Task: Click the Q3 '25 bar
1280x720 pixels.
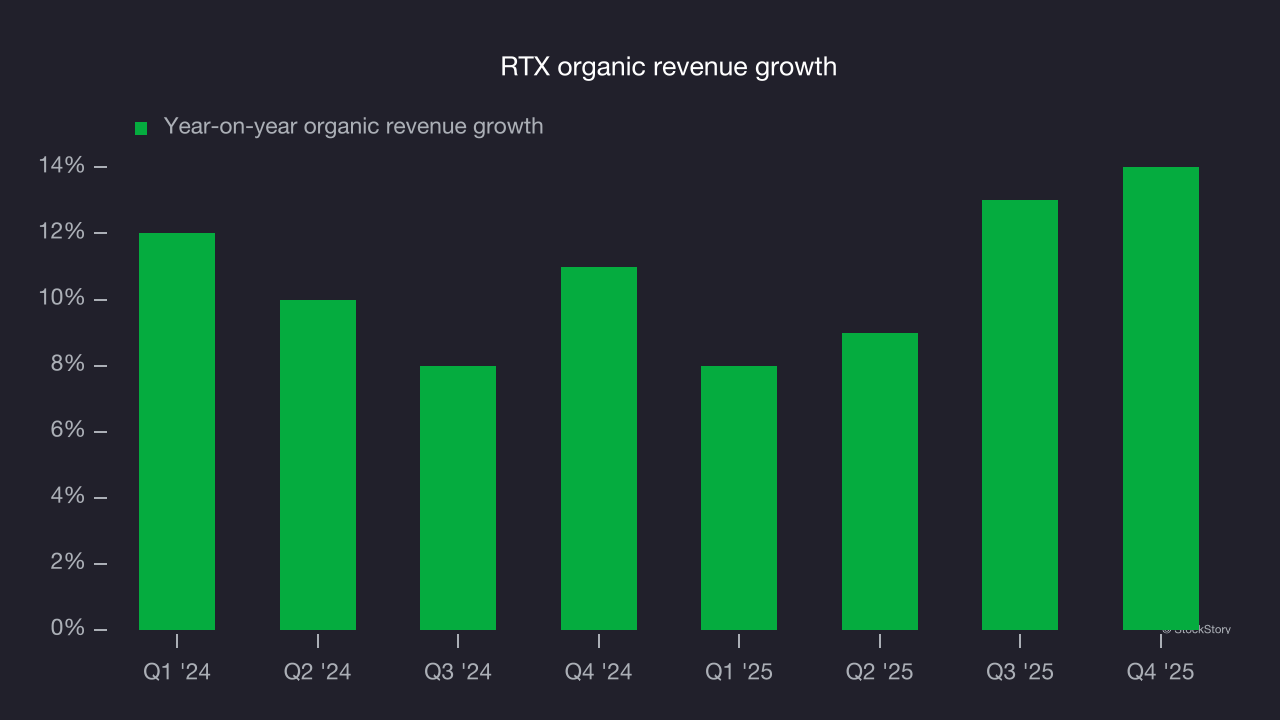Action: [1020, 415]
